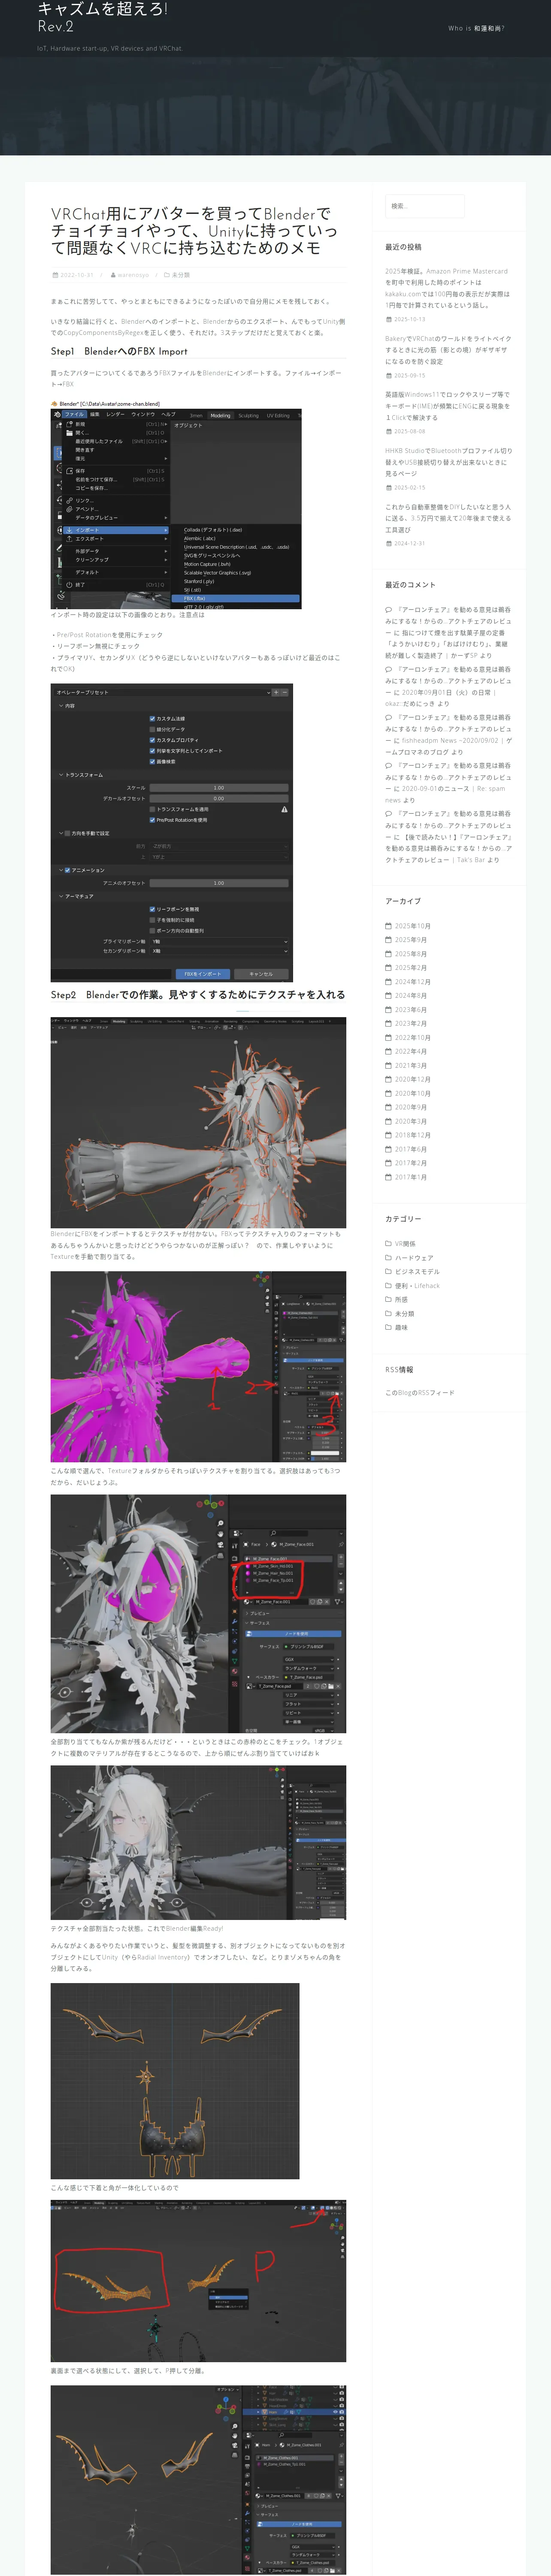Toggle the Pre/Post Rotationを使用 checkbox

tap(152, 820)
